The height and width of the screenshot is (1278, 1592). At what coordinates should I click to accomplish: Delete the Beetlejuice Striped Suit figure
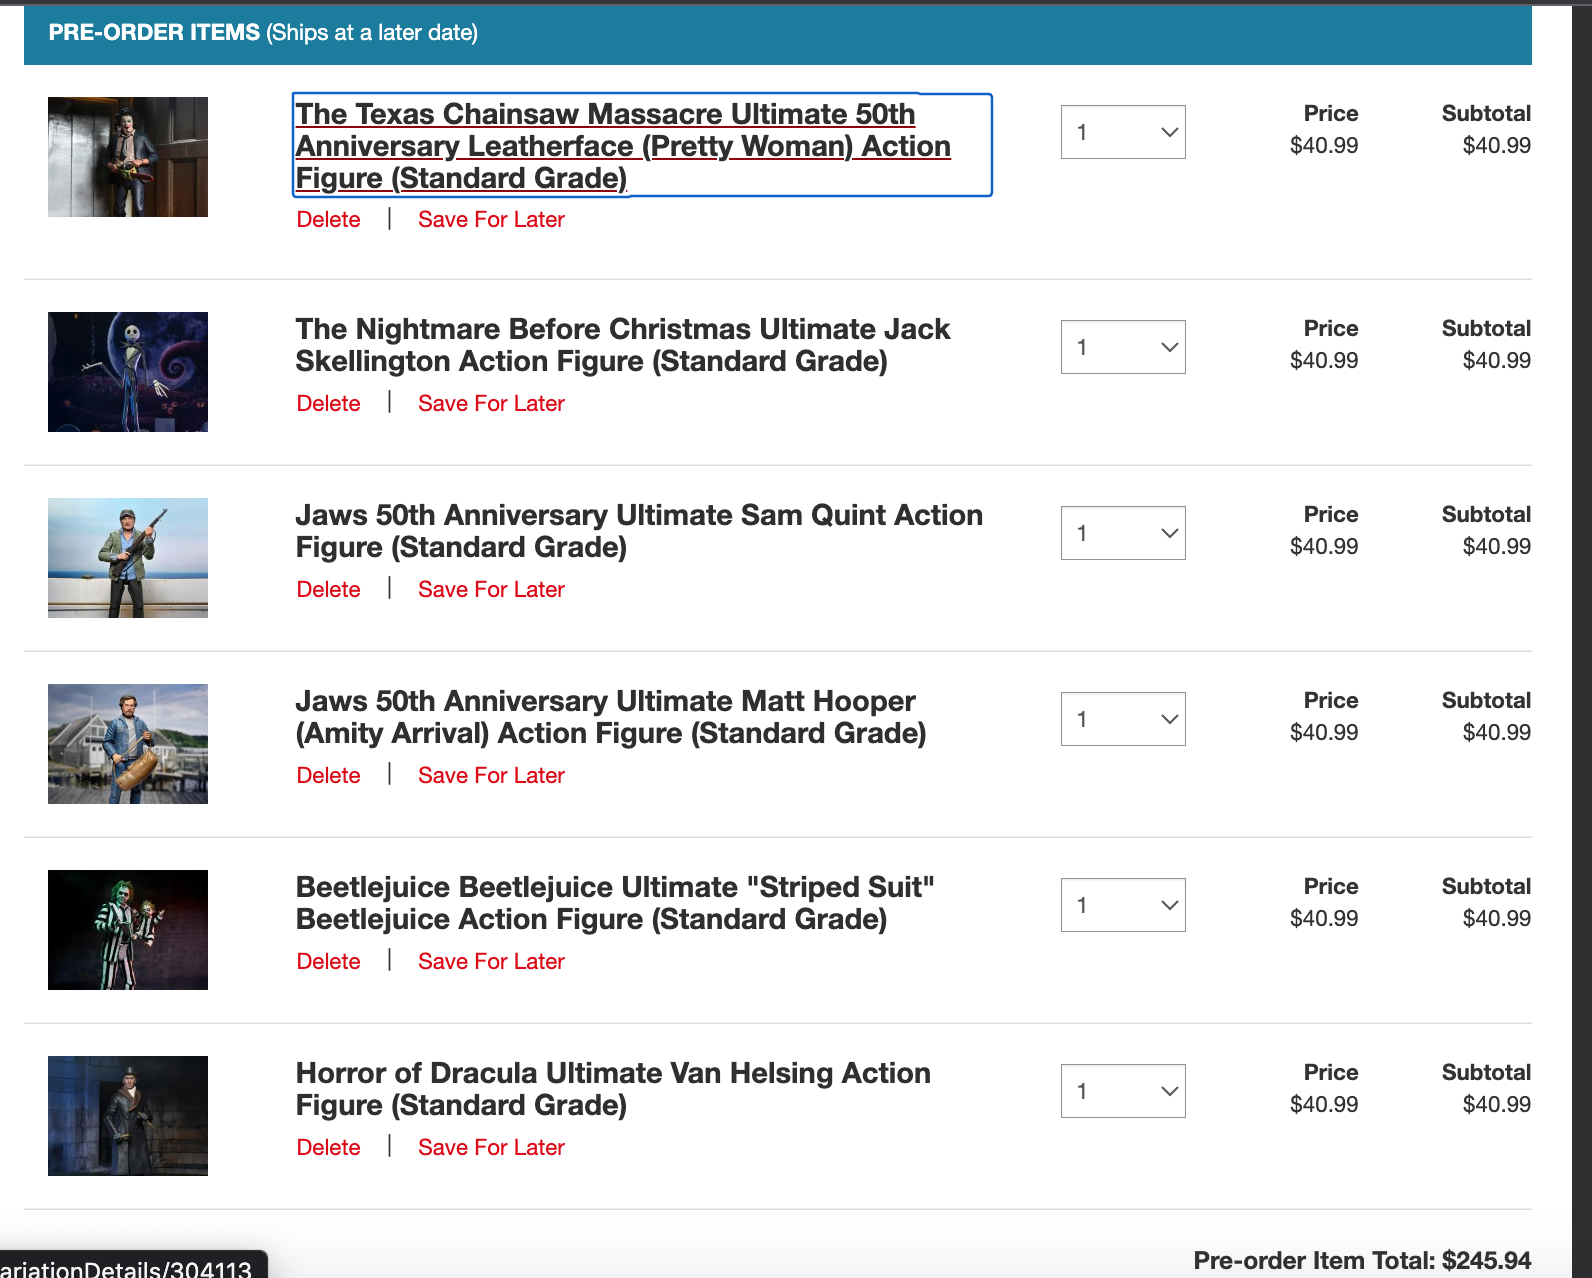[x=329, y=962]
